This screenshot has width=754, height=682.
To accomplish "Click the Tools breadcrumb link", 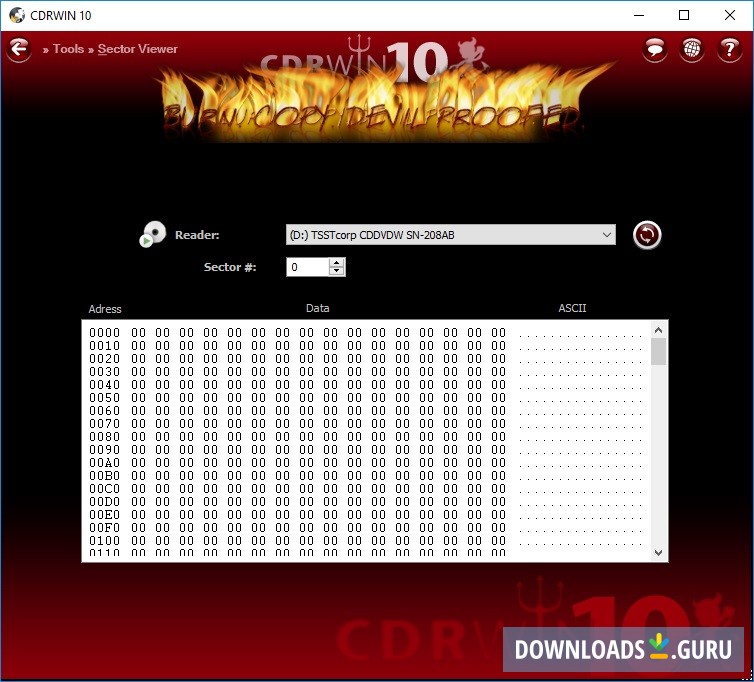I will [68, 49].
